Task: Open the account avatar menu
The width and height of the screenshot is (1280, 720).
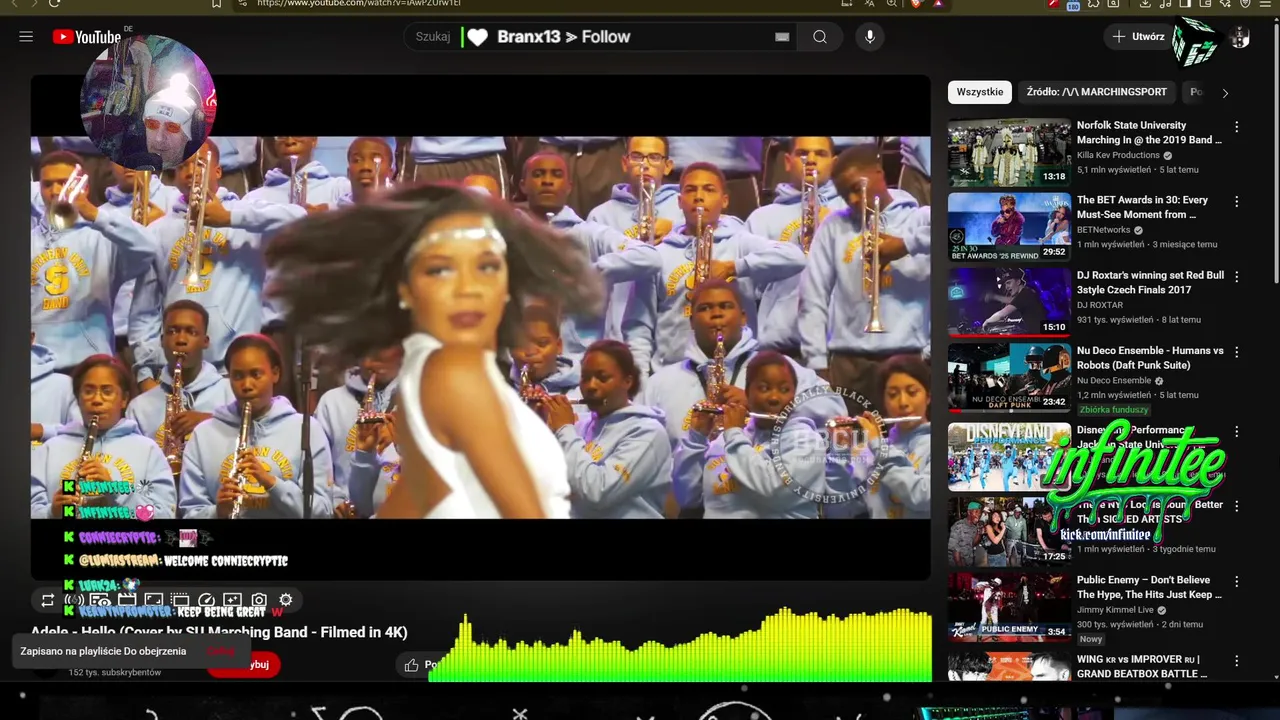Action: [1240, 37]
